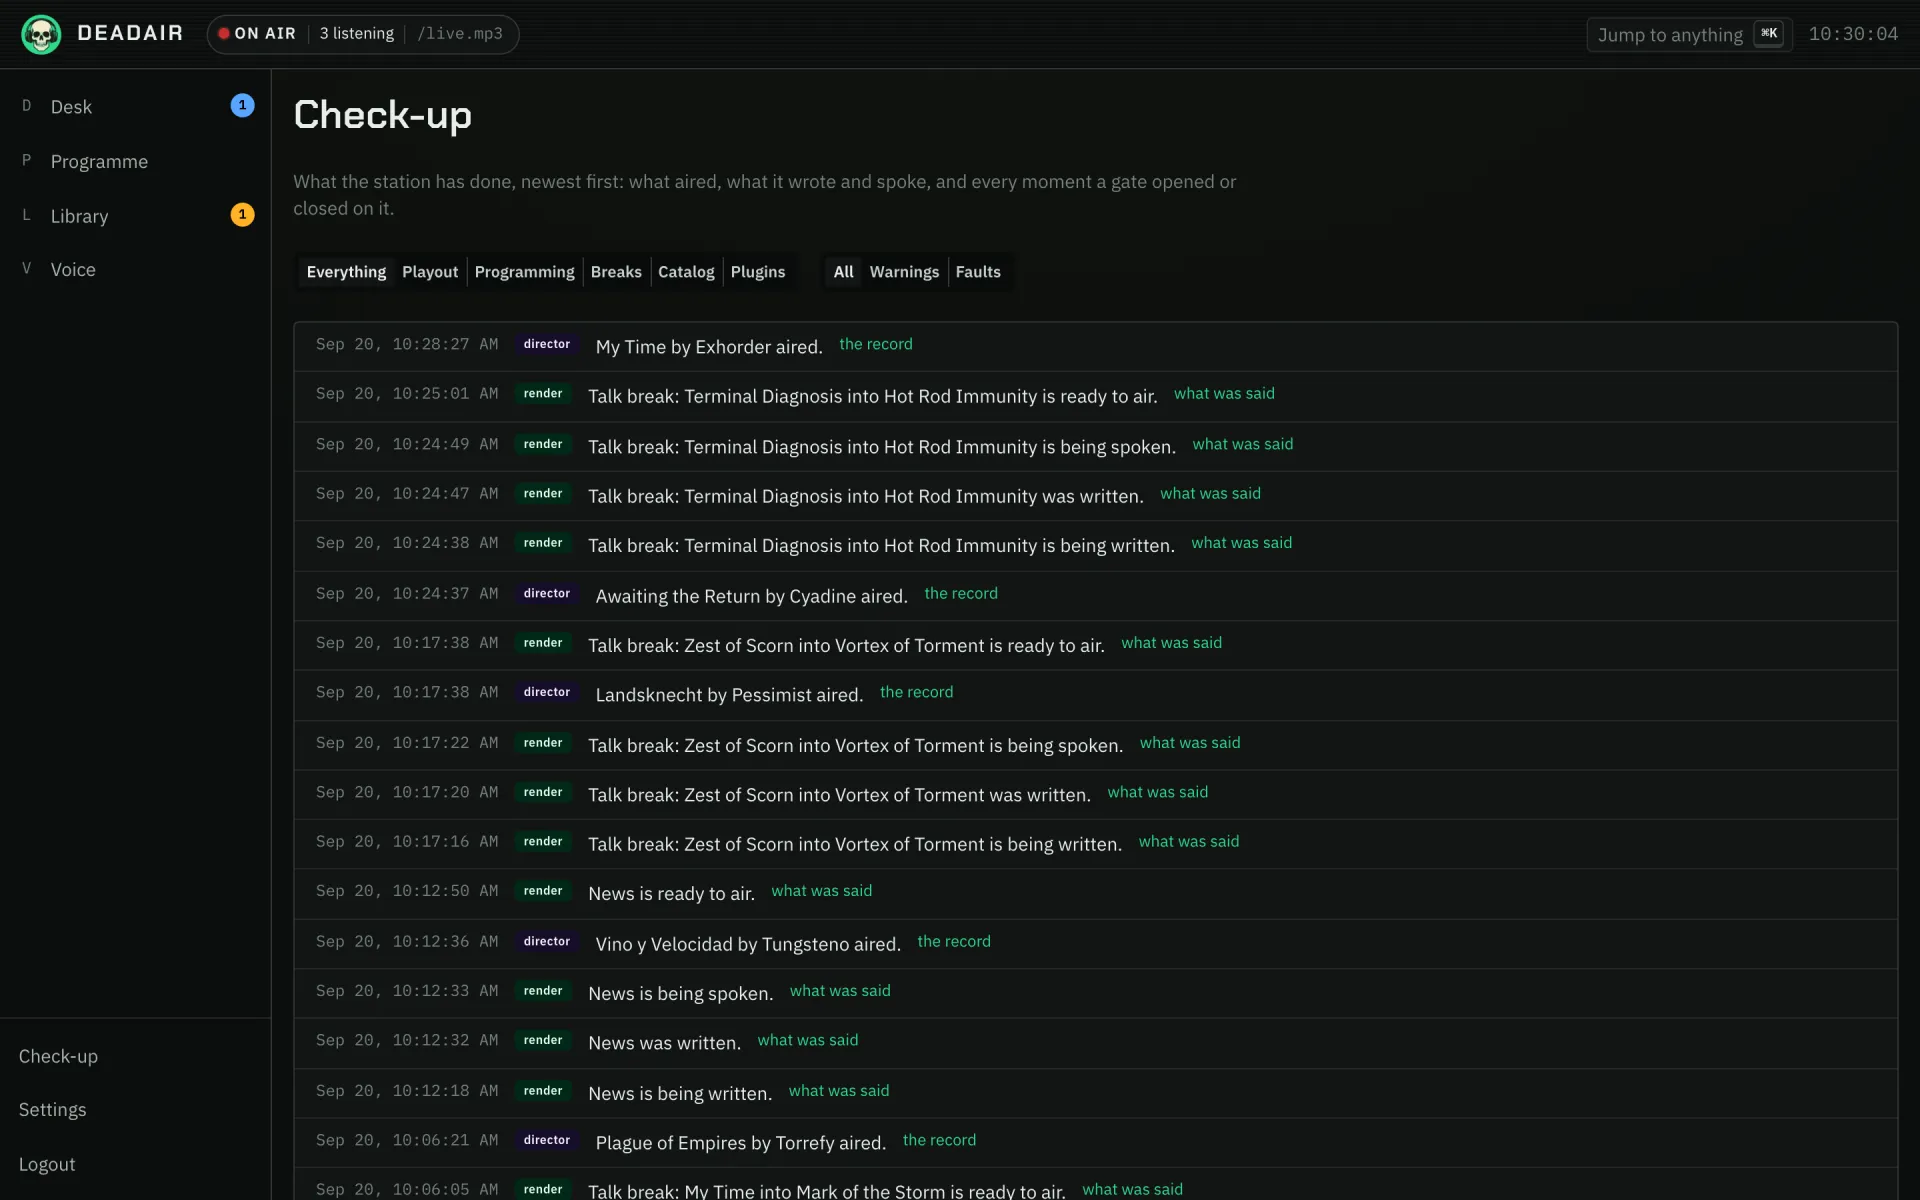Click the Deadair skull logo icon
1920x1200 pixels.
(41, 34)
